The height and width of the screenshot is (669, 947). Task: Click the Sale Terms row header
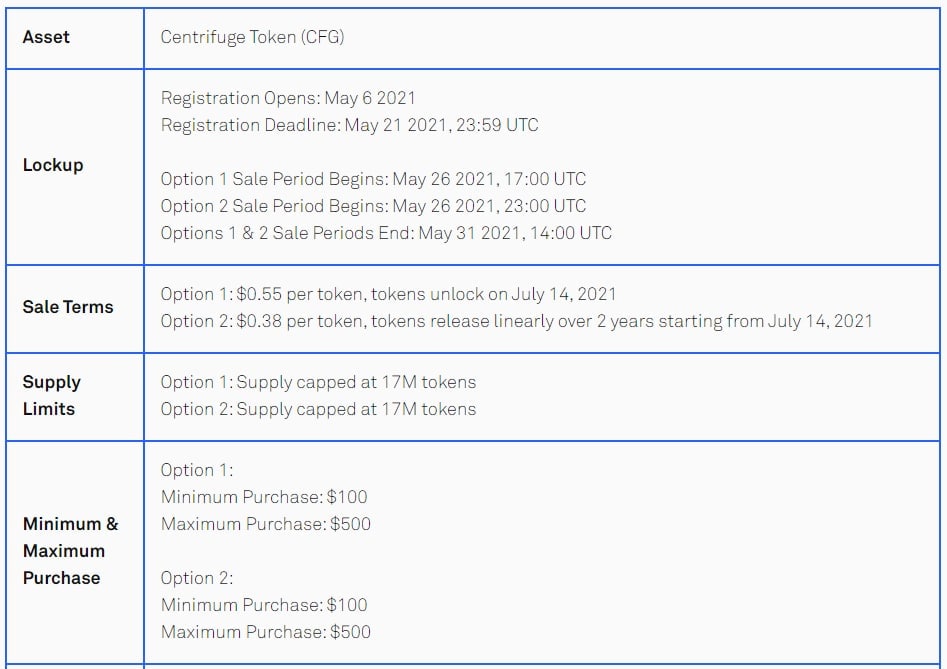[x=68, y=307]
